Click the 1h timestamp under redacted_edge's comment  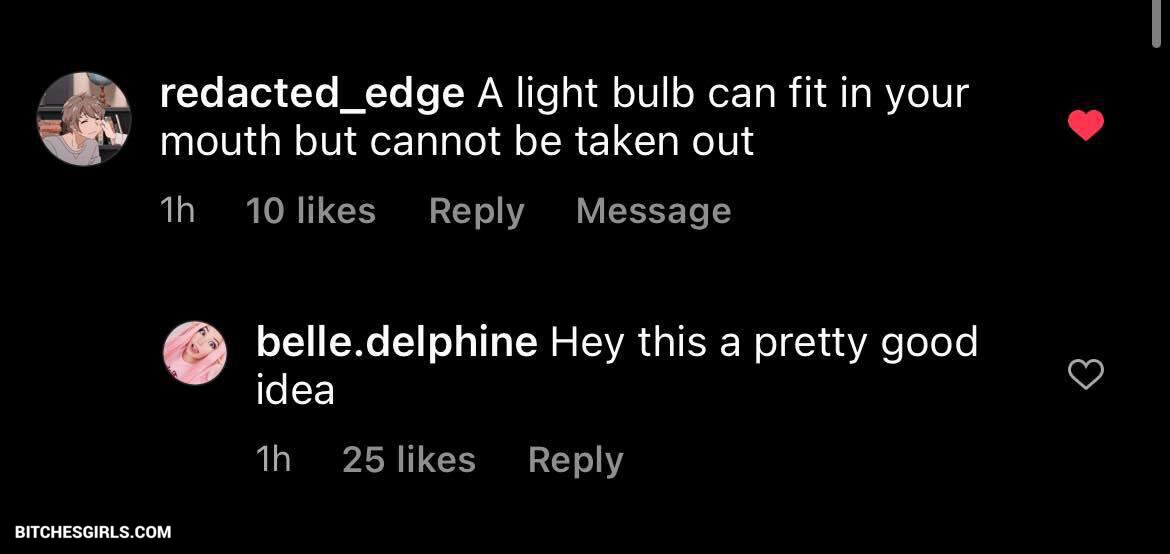(177, 211)
